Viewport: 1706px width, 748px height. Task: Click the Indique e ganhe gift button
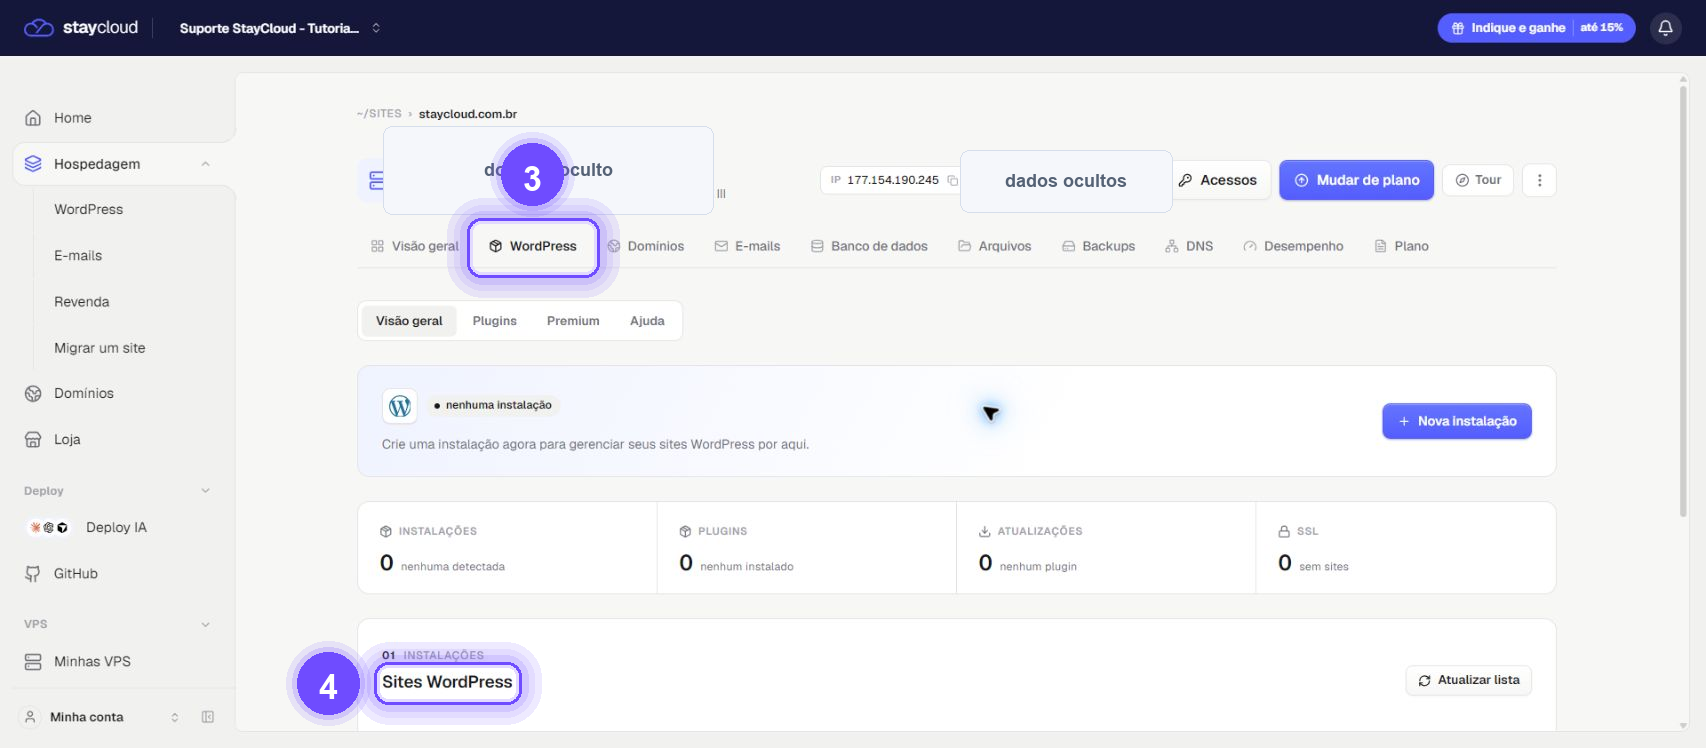tap(1536, 28)
